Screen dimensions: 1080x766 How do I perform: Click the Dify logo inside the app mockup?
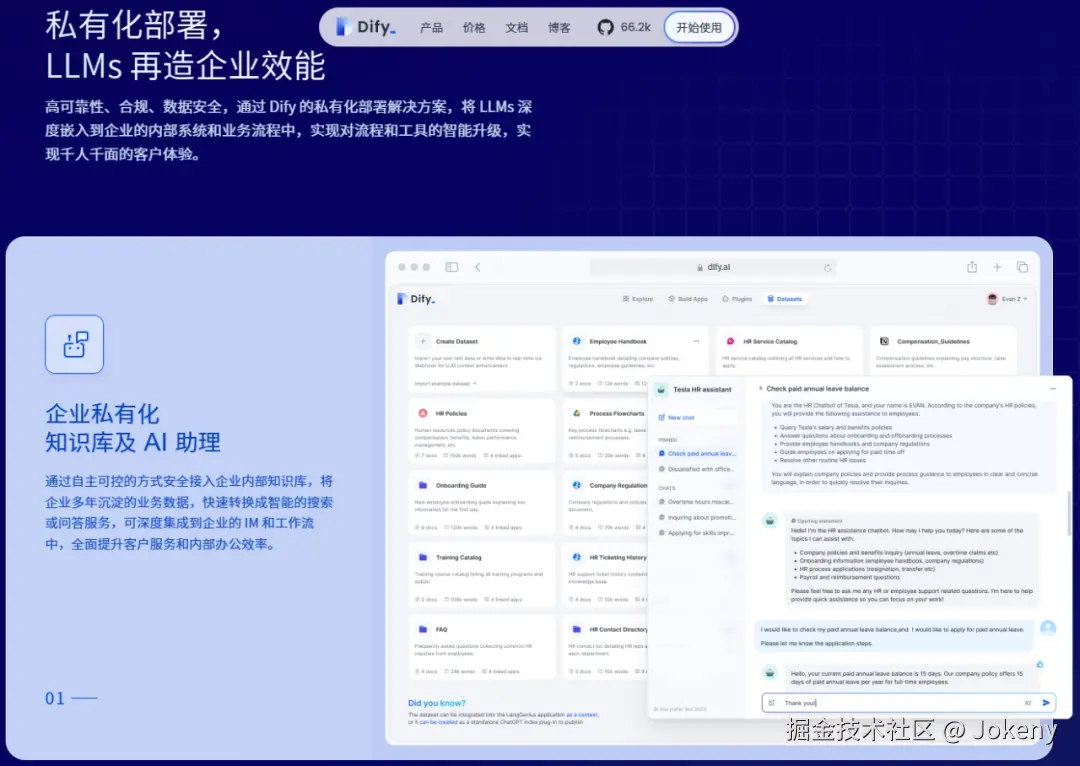[416, 299]
